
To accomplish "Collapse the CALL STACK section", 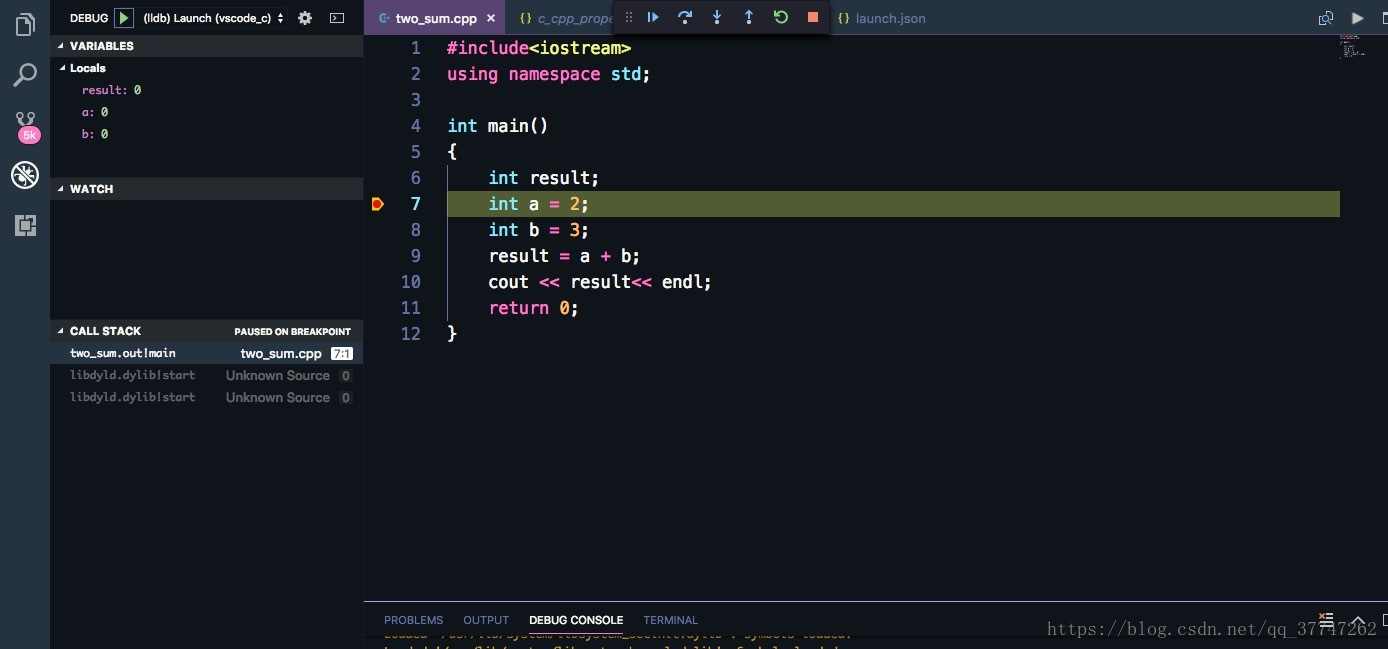I will (61, 331).
